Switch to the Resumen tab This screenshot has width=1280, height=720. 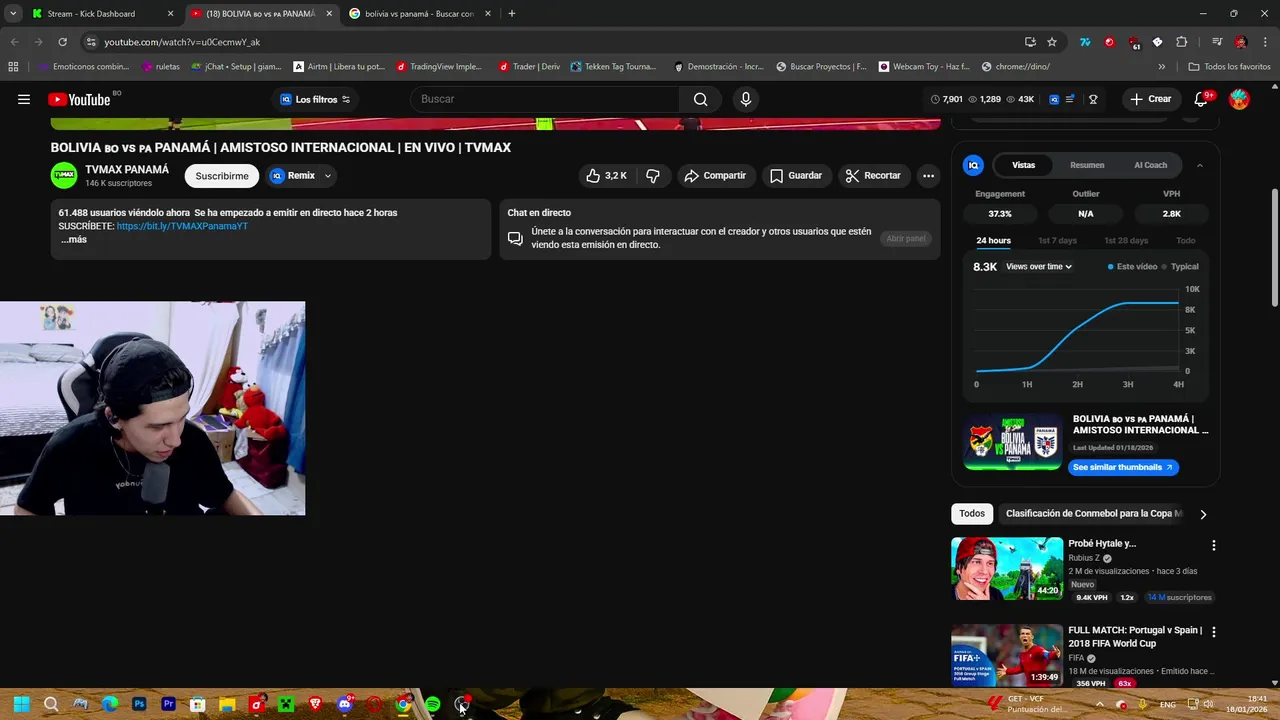(1087, 165)
